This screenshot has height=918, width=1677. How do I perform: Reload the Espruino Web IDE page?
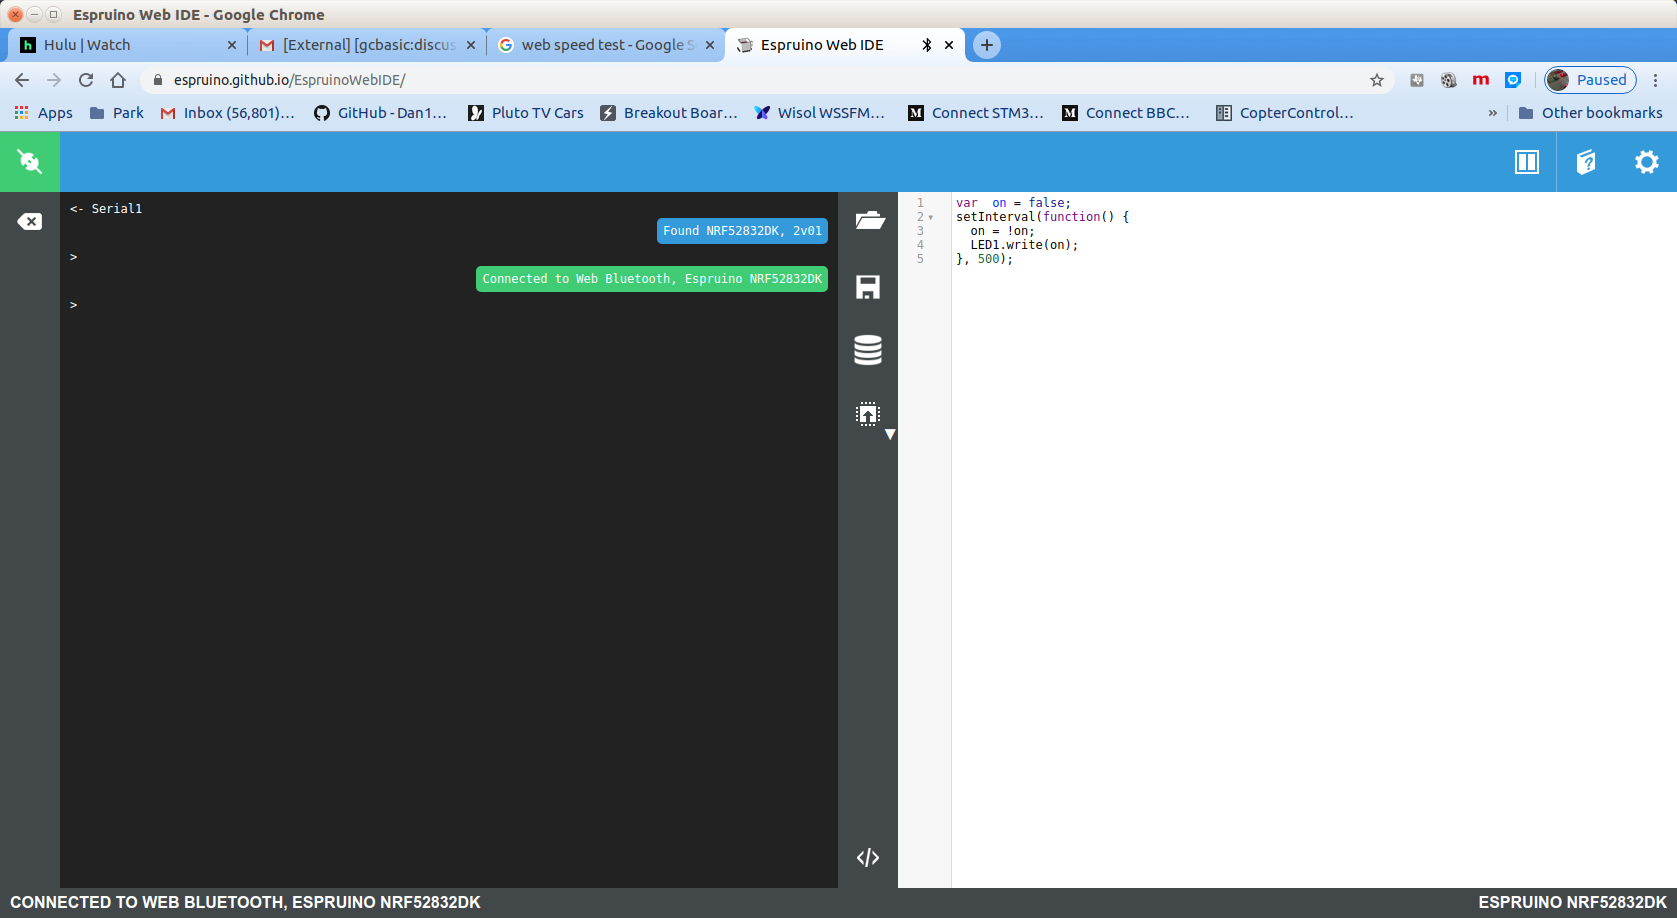click(x=86, y=80)
